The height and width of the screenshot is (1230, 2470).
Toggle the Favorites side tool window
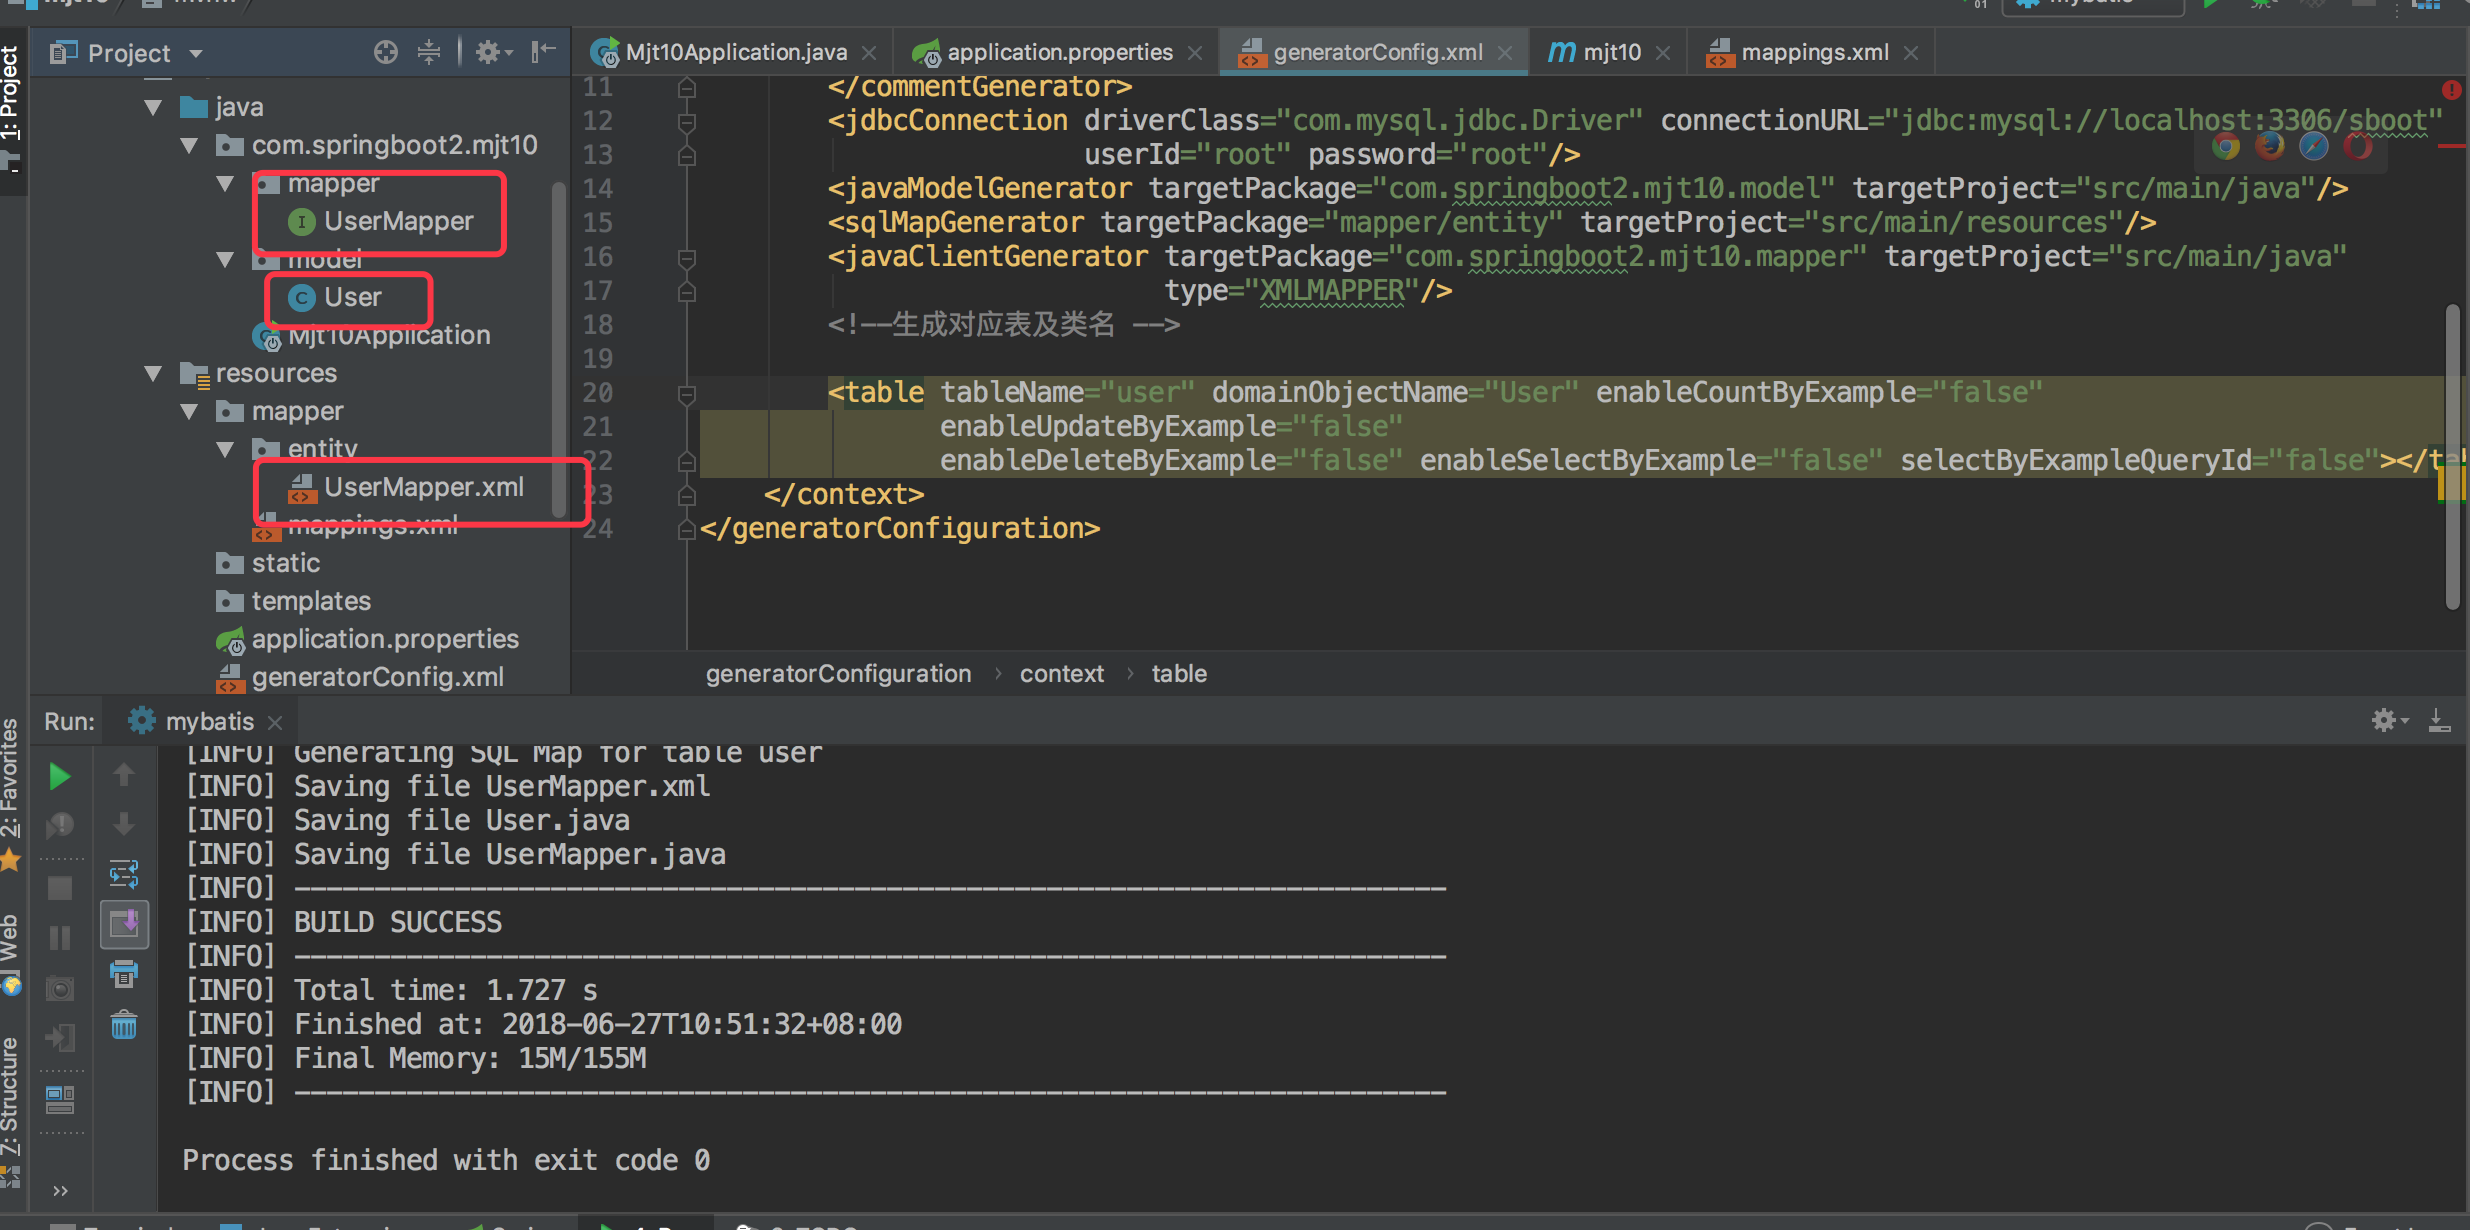10,790
